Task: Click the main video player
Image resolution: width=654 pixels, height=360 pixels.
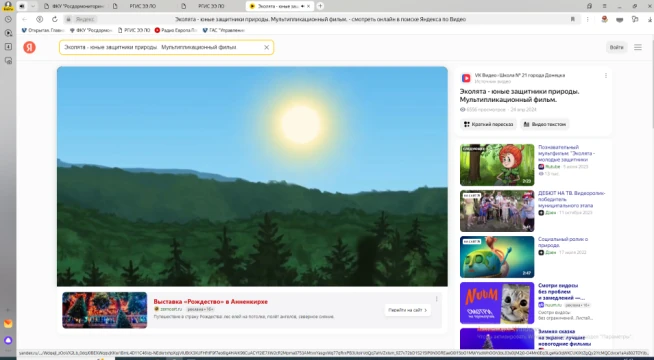Action: tap(252, 176)
